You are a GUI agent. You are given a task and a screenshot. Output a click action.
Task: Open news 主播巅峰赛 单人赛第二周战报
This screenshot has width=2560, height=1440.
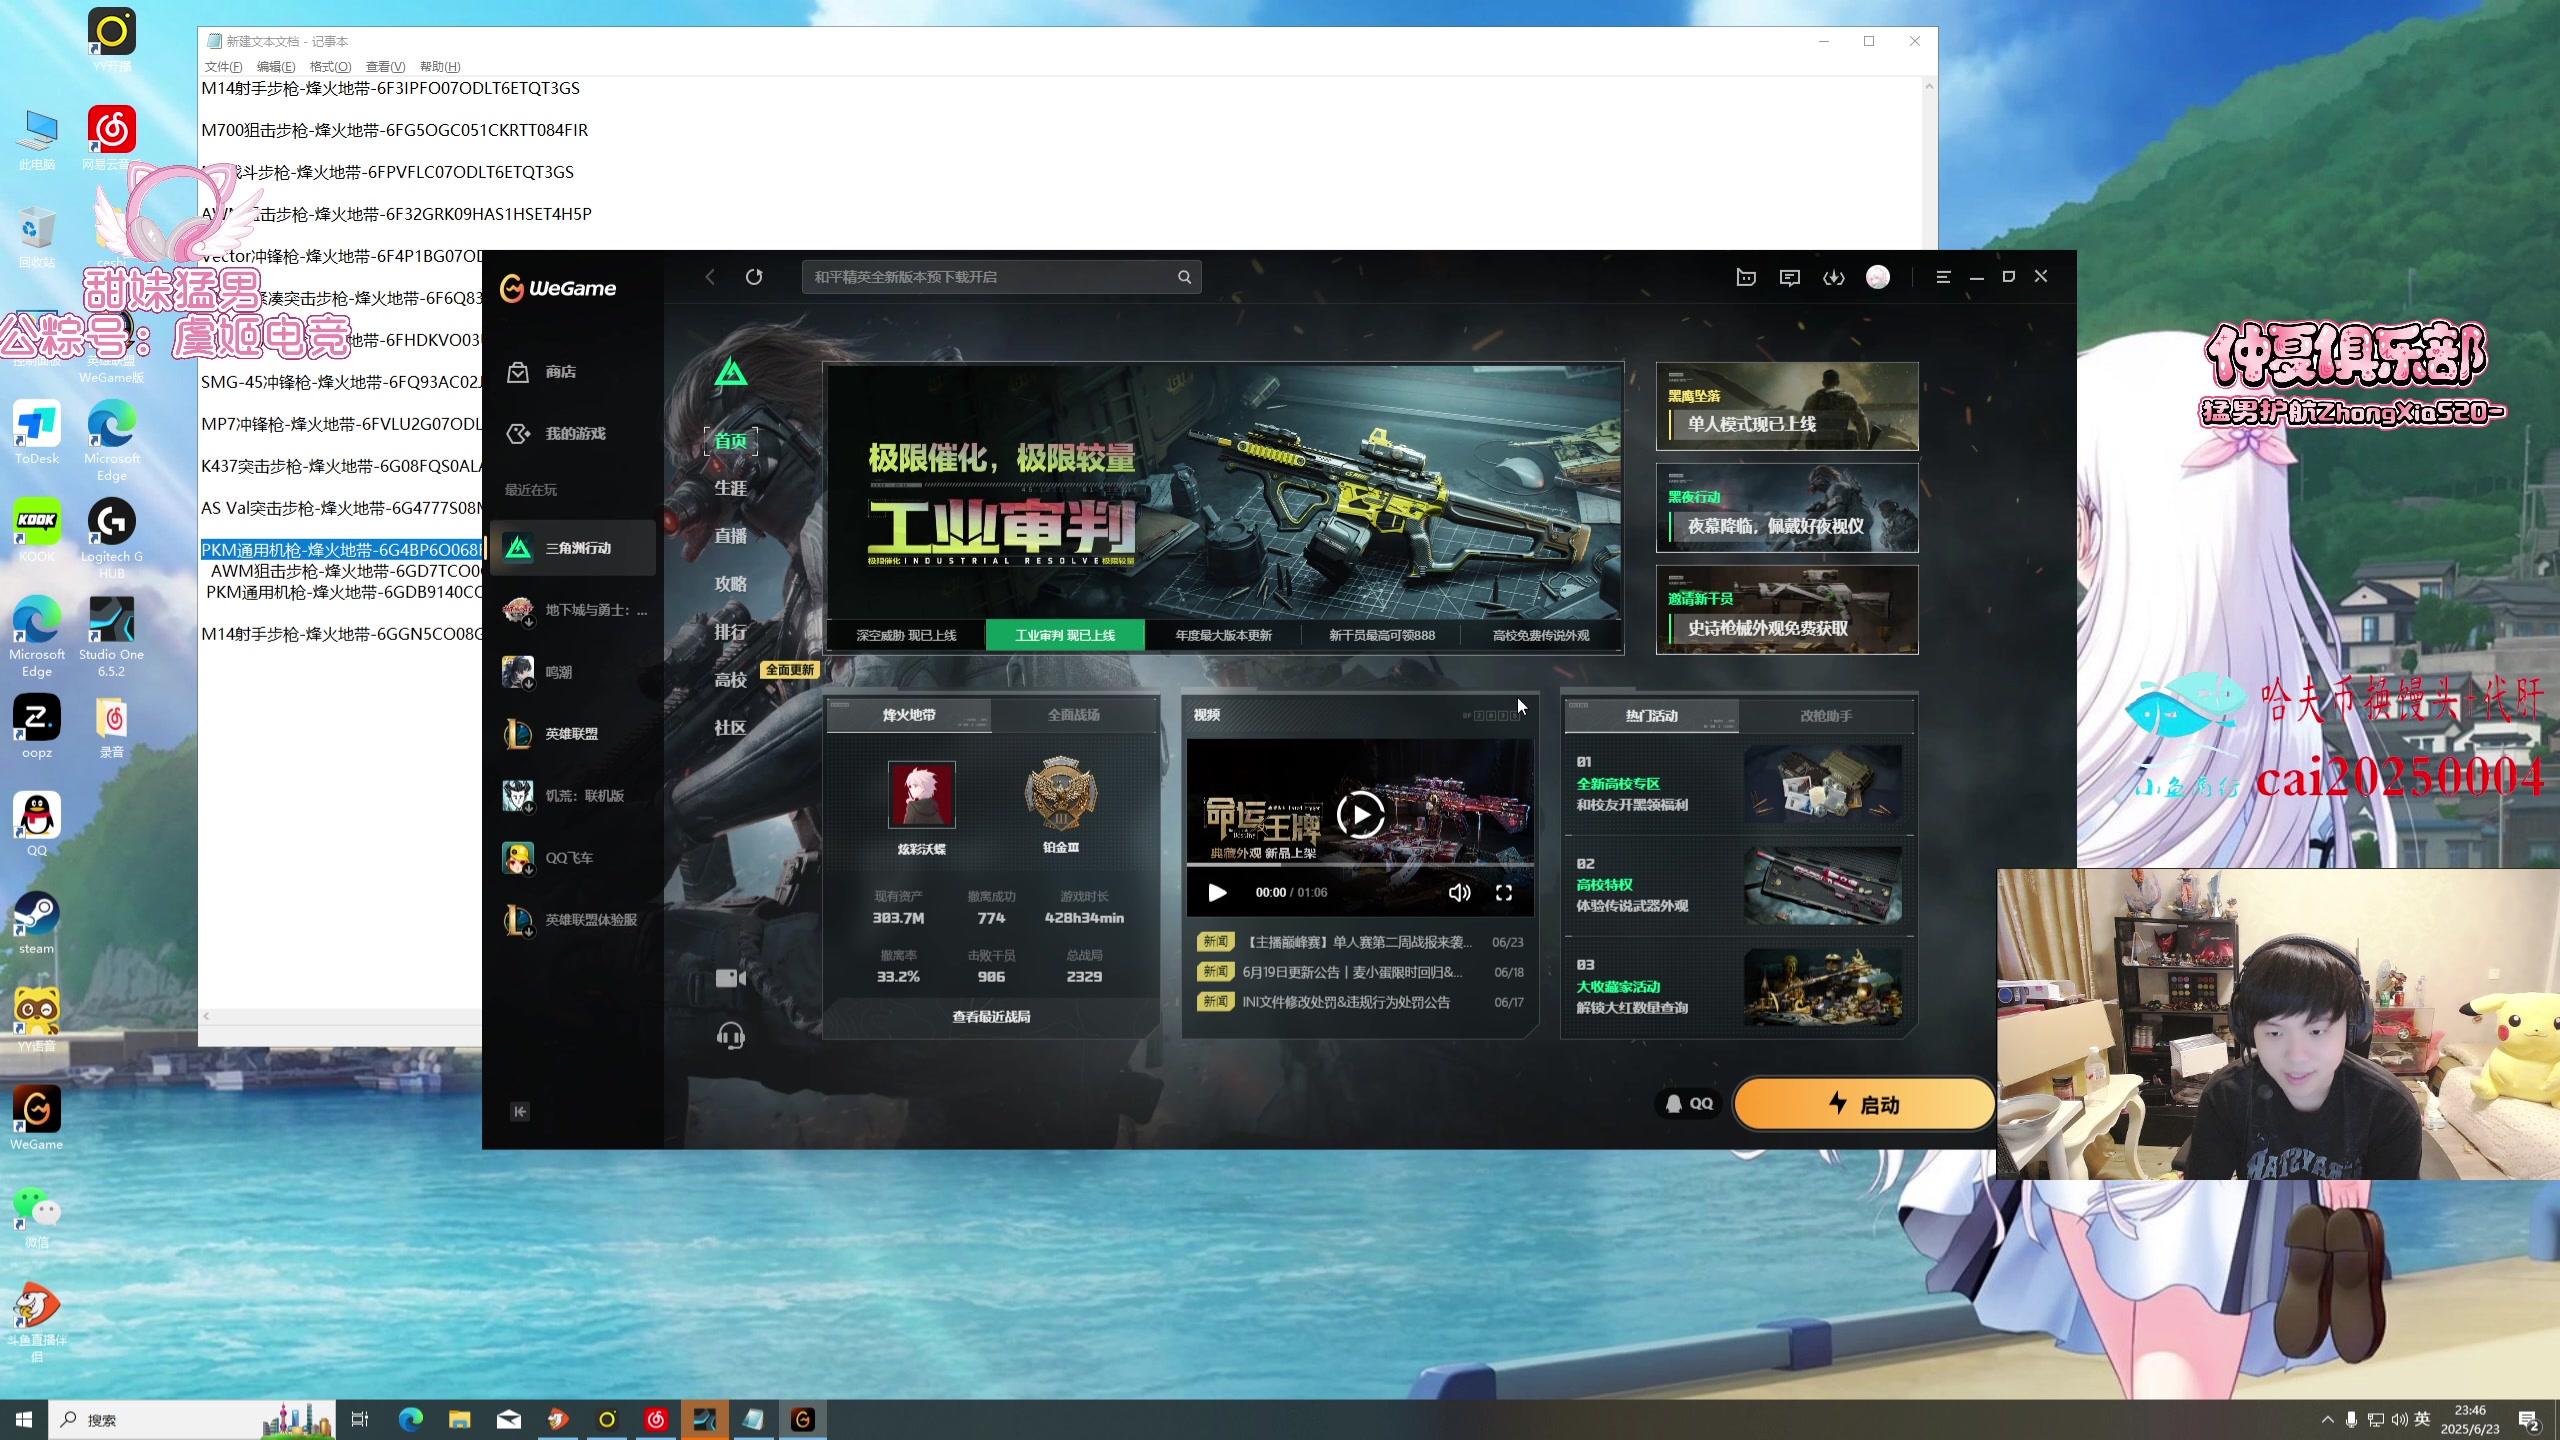coord(1360,942)
